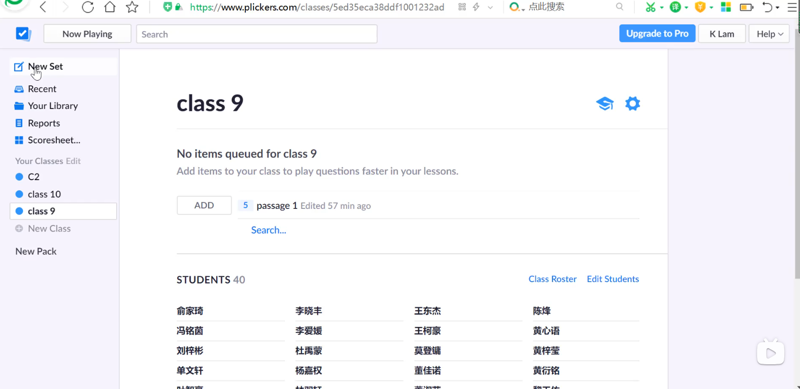Reload the page with refresh icon
Image resolution: width=800 pixels, height=389 pixels.
click(x=88, y=7)
